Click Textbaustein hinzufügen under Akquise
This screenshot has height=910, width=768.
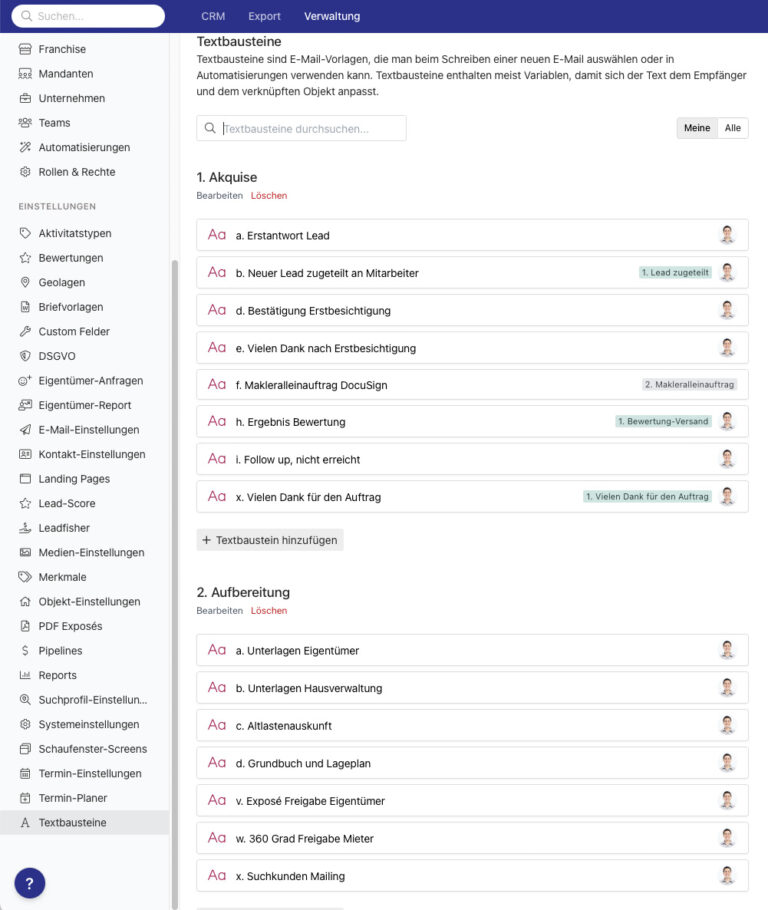coord(269,540)
